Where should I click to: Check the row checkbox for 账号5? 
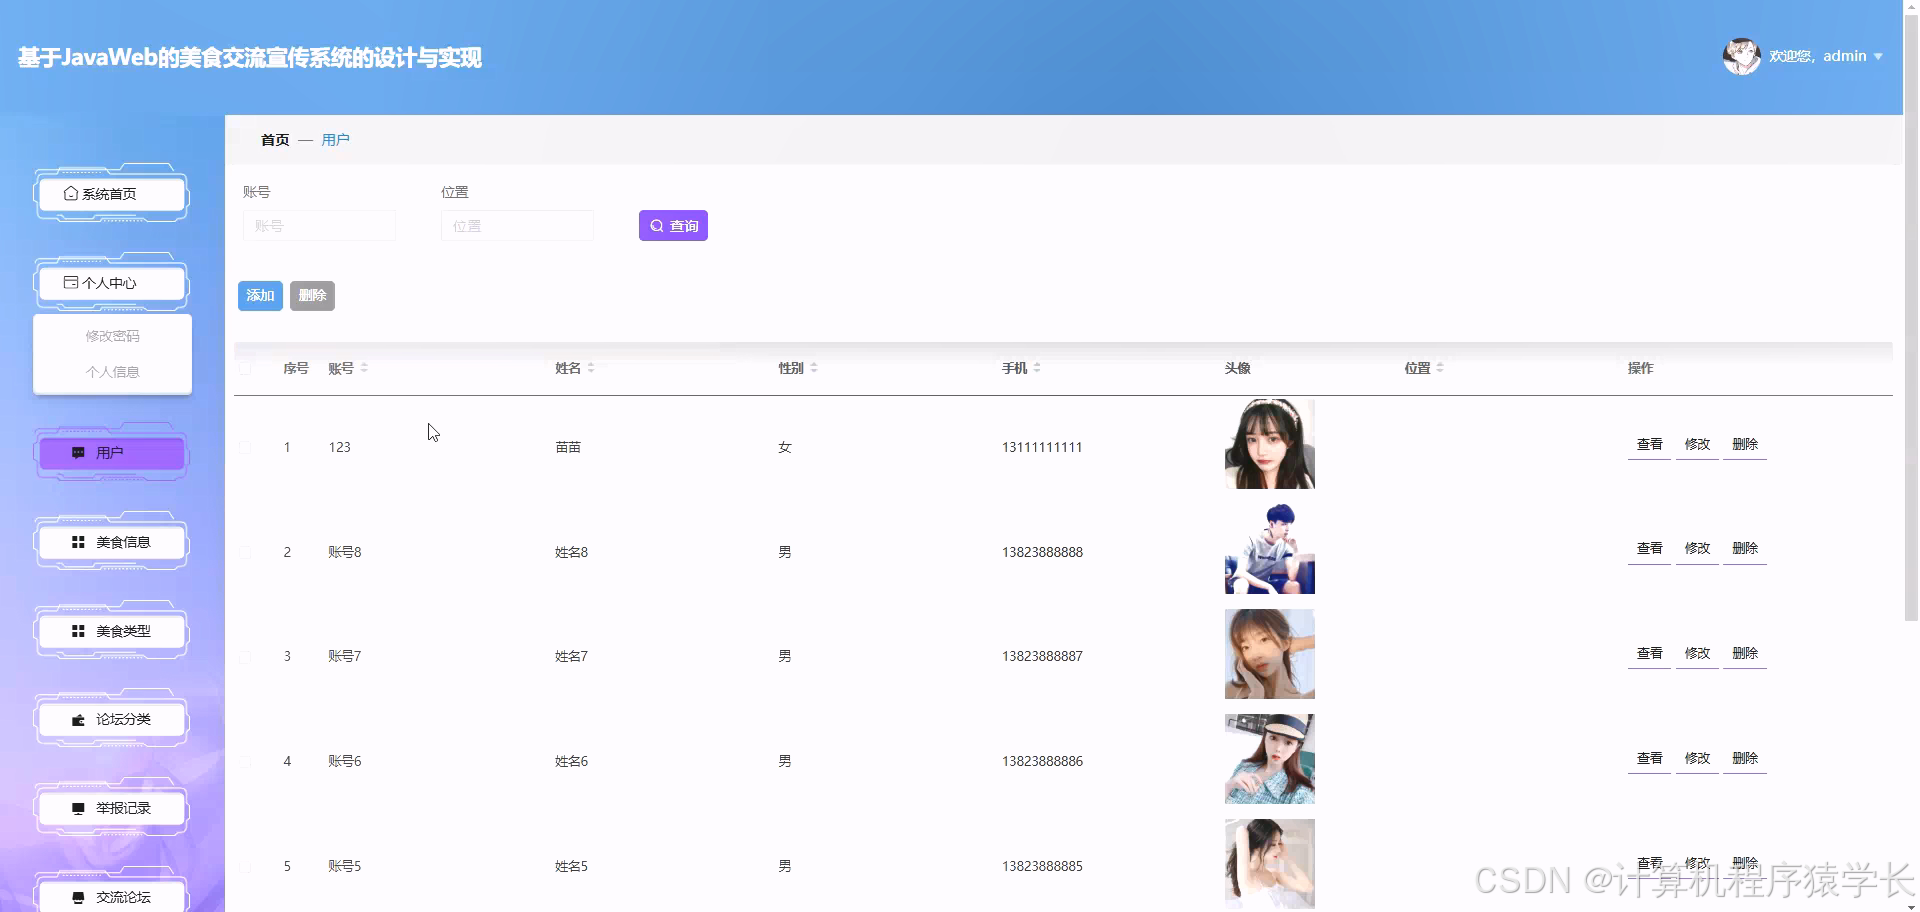(x=245, y=866)
